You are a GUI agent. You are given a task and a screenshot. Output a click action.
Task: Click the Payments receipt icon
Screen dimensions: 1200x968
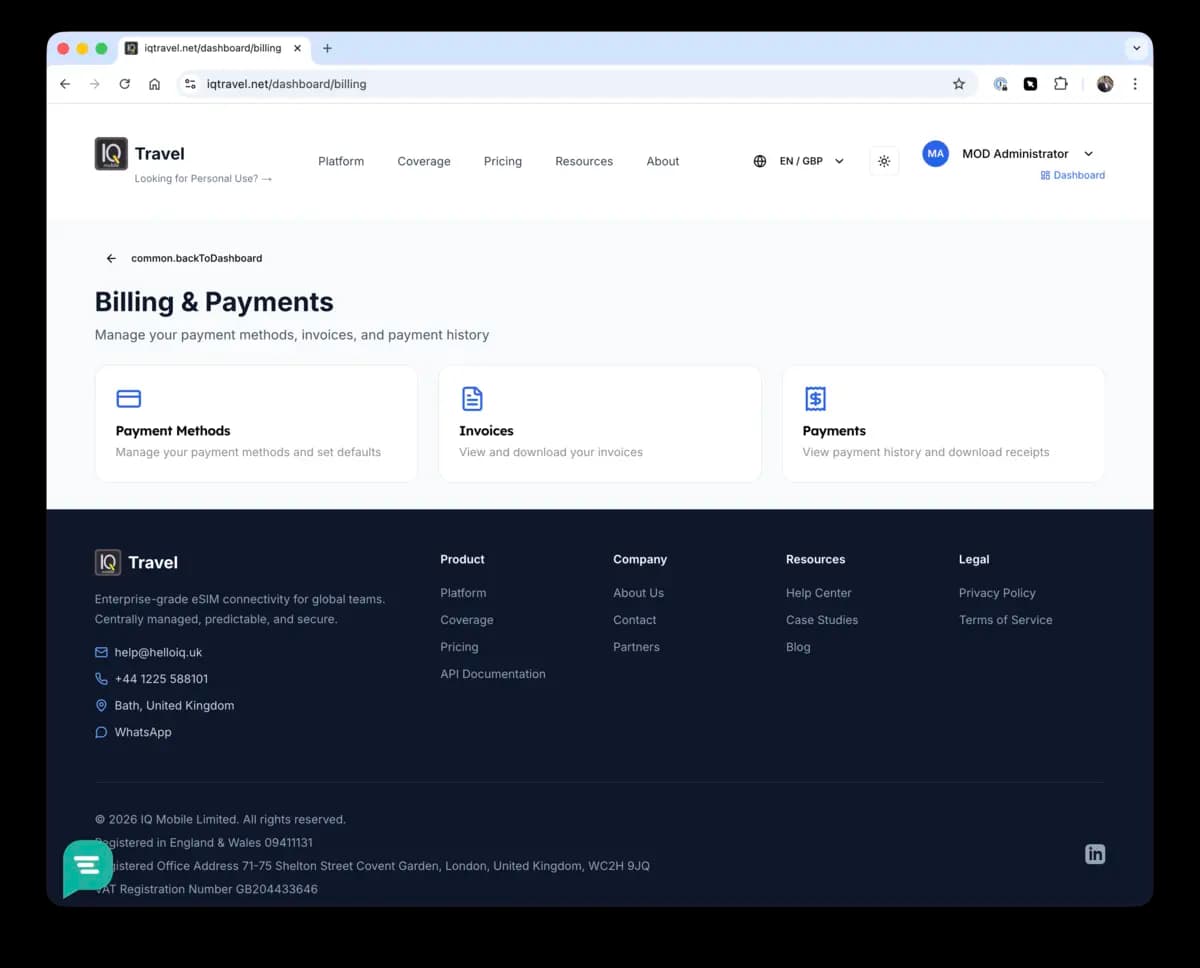click(x=815, y=399)
